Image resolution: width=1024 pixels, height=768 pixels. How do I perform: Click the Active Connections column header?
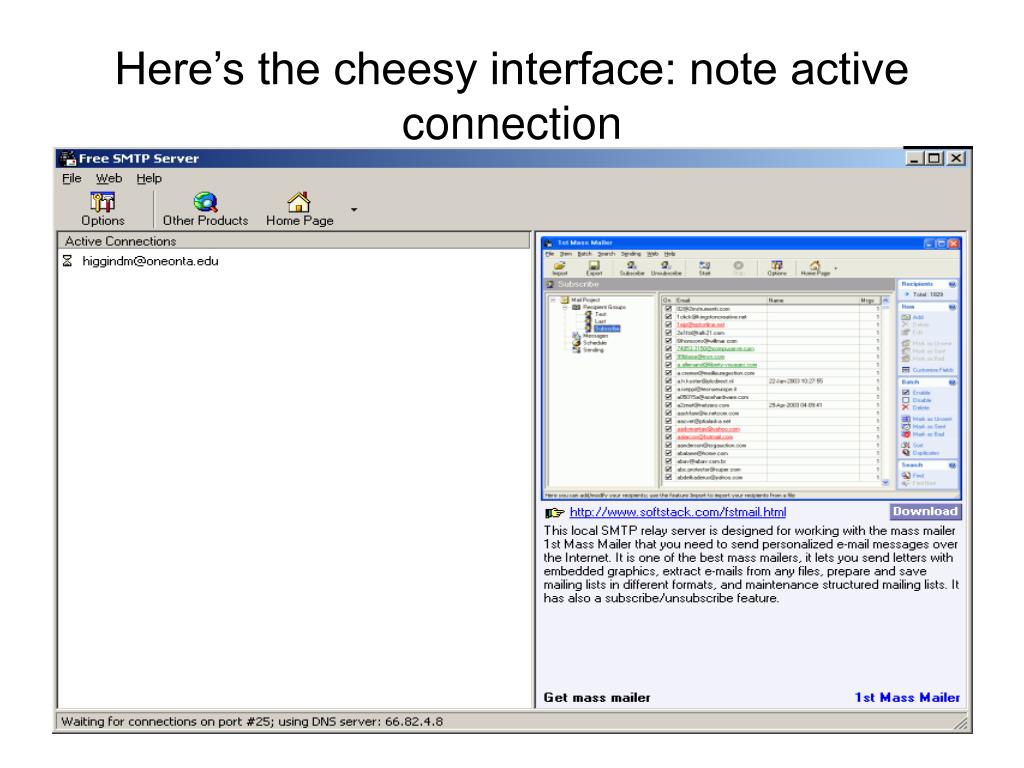[294, 241]
